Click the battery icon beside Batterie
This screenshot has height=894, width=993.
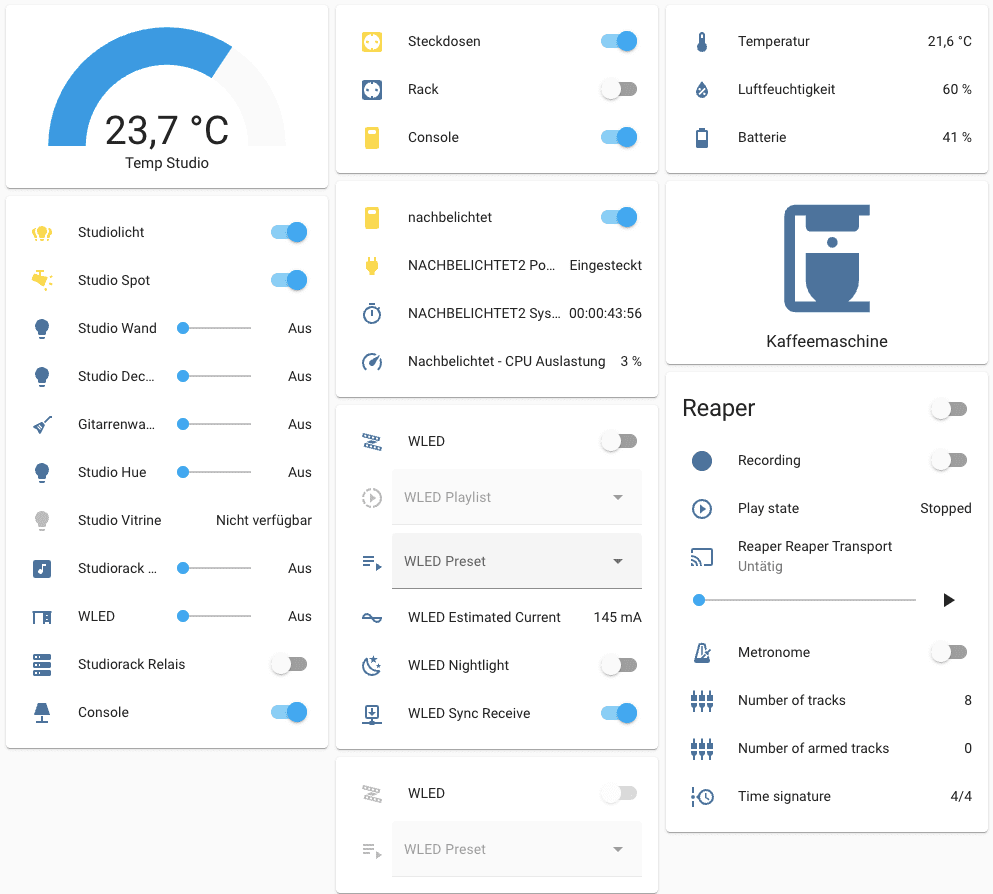(702, 138)
